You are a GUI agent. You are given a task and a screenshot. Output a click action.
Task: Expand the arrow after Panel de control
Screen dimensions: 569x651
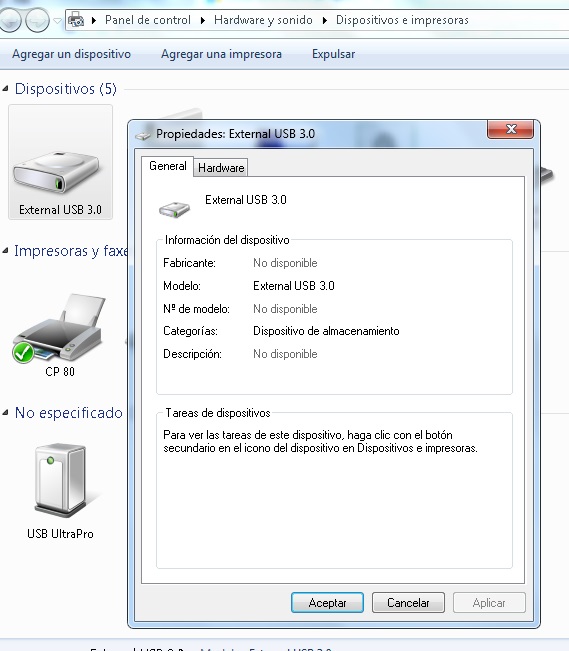203,20
